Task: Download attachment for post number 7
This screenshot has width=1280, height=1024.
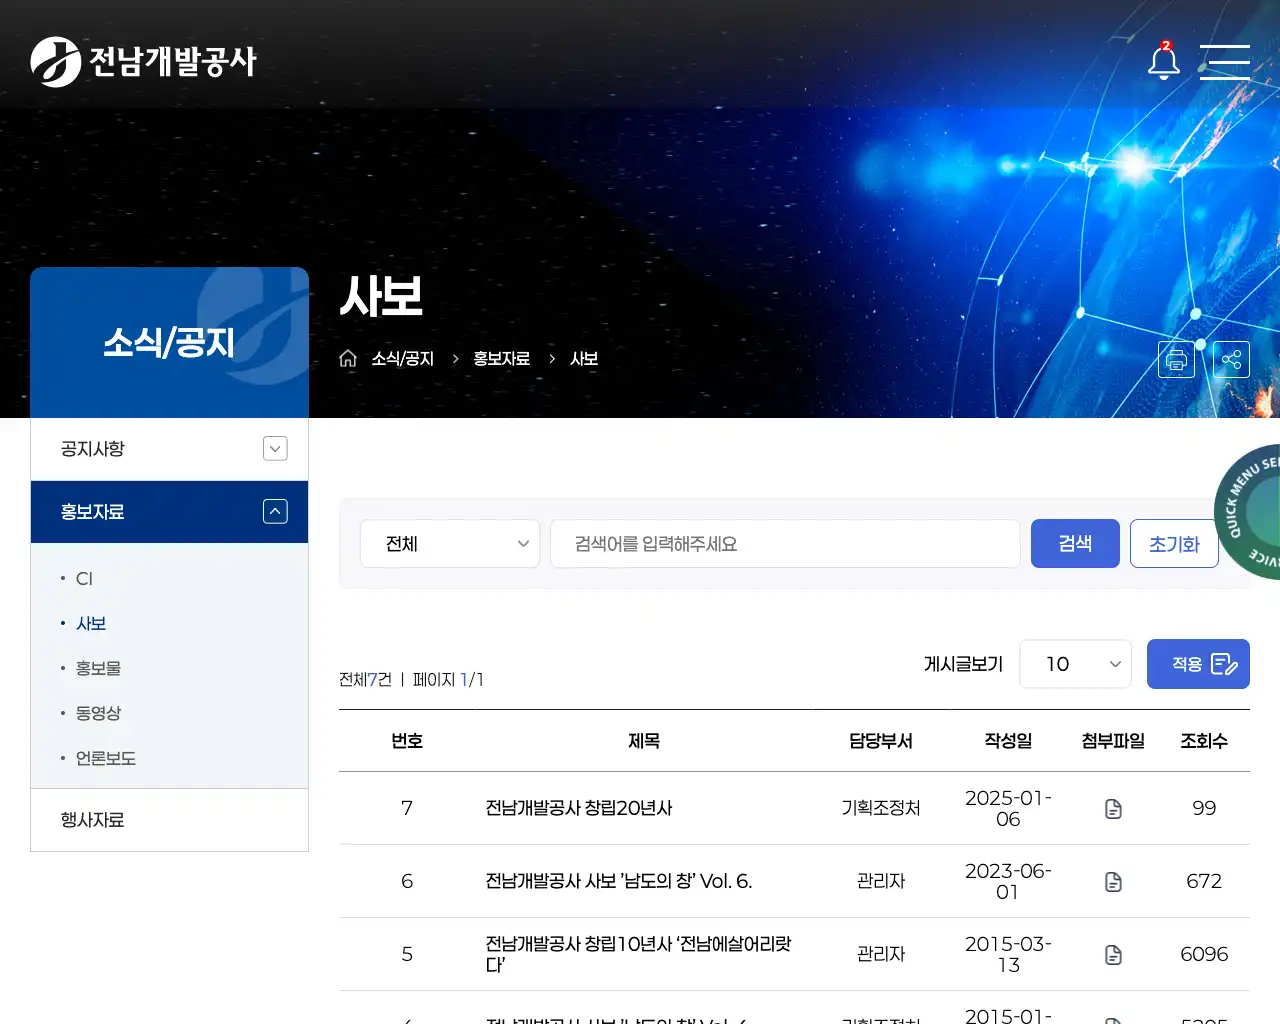Action: point(1113,808)
